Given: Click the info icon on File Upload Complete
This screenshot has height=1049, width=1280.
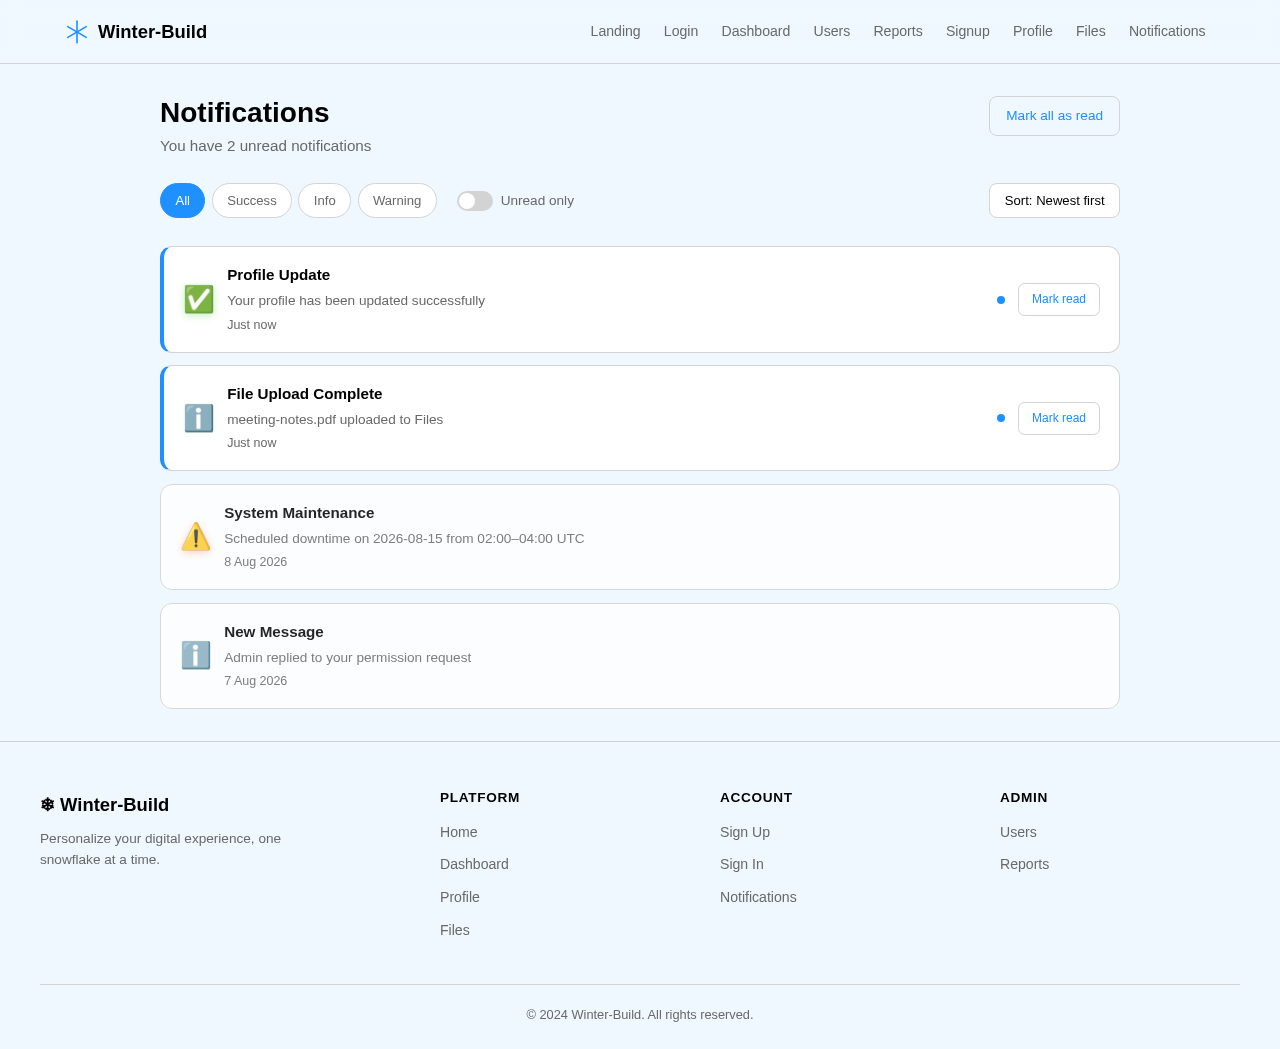Looking at the screenshot, I should (x=199, y=418).
